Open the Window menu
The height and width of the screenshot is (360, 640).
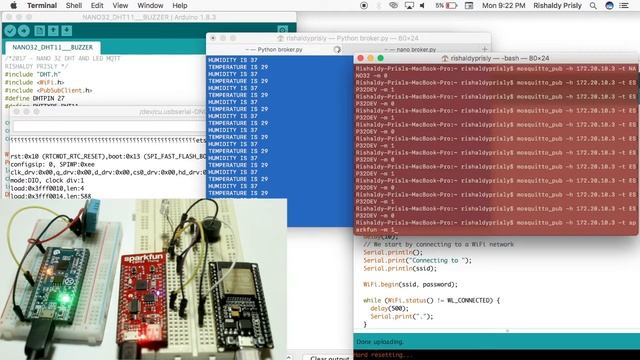[x=150, y=6]
